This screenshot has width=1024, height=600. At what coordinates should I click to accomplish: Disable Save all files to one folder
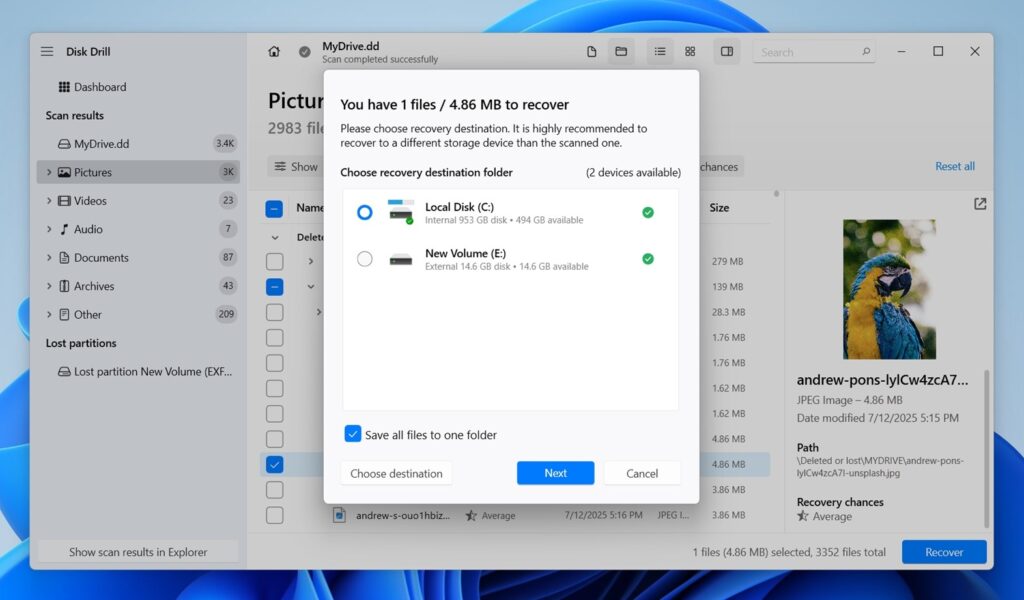tap(353, 433)
